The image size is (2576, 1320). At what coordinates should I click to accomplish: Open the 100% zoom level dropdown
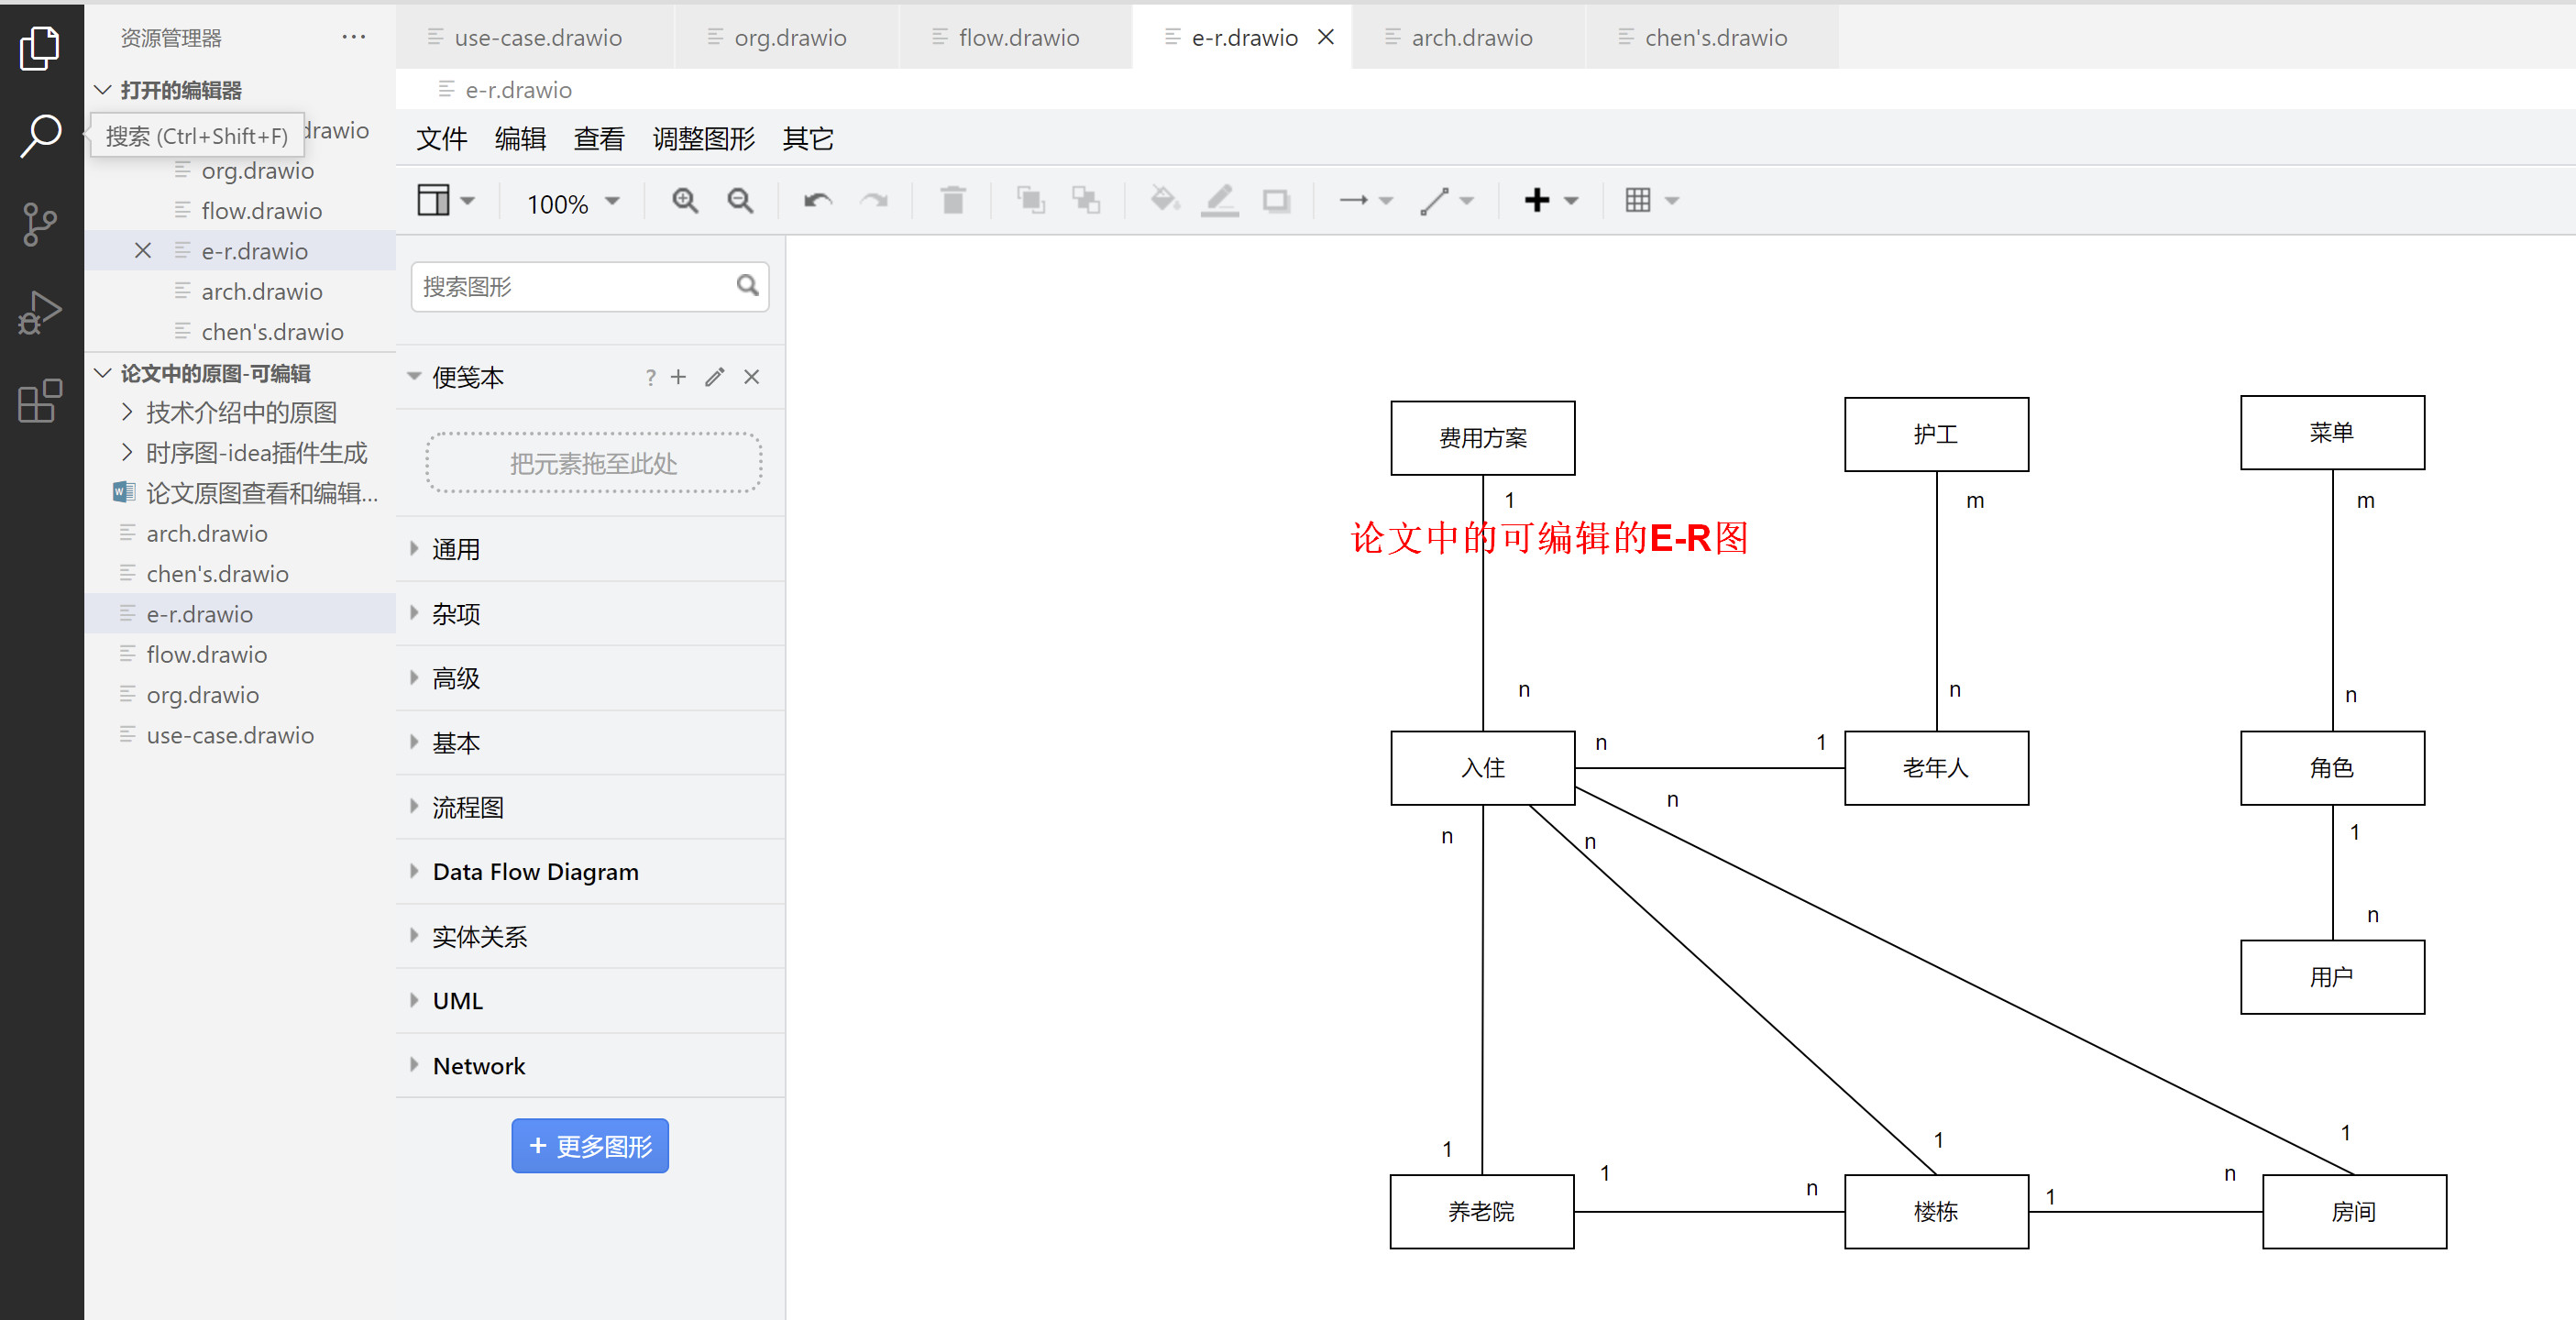(x=570, y=202)
